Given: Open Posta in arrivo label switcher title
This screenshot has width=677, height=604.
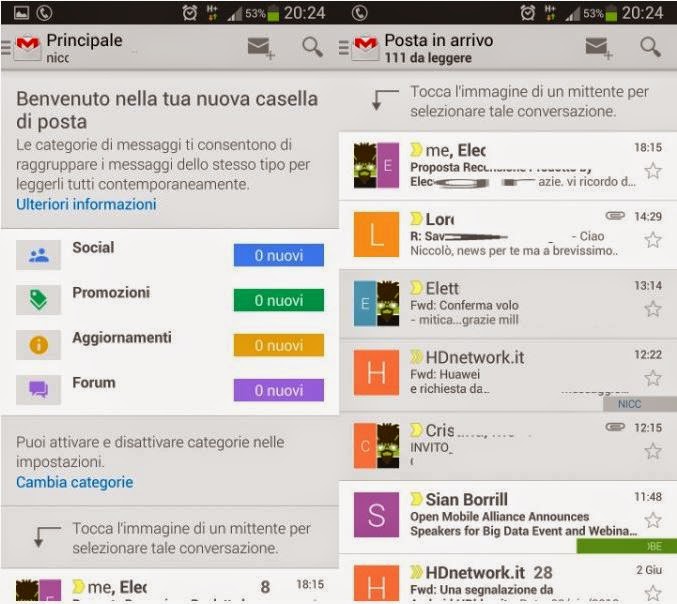Looking at the screenshot, I should point(439,48).
